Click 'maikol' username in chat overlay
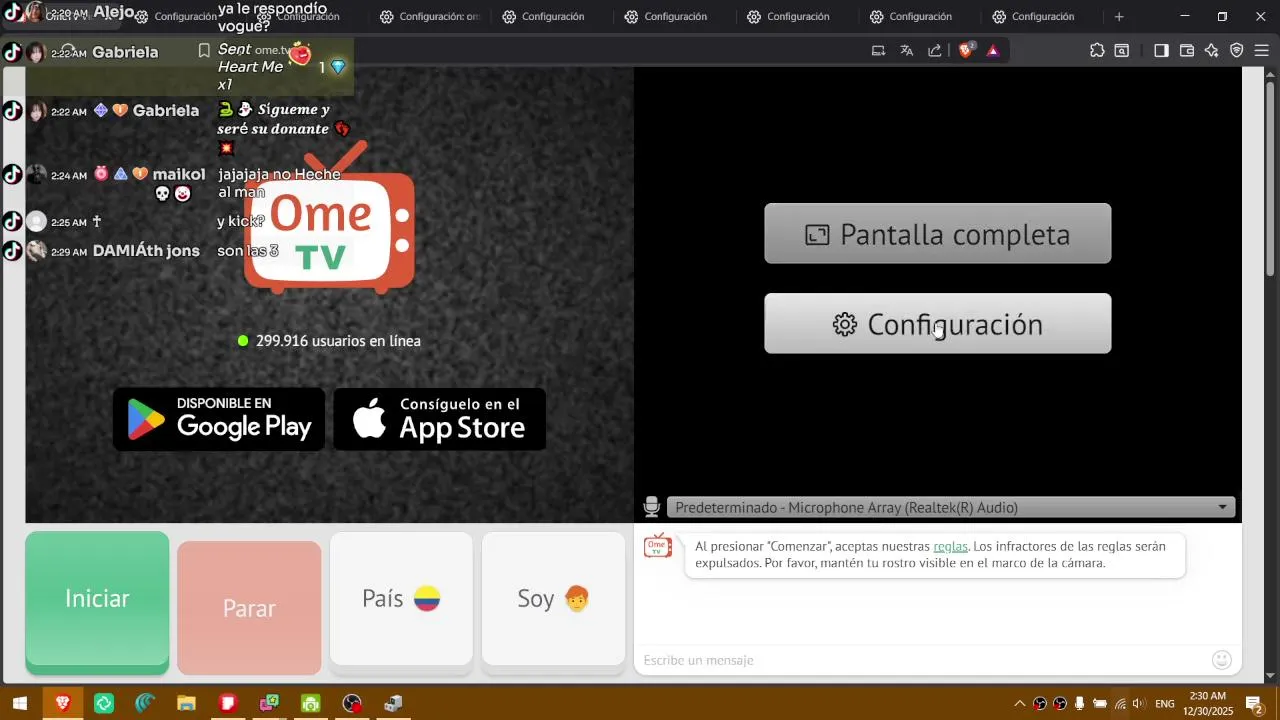Viewport: 1280px width, 720px height. pyautogui.click(x=179, y=175)
